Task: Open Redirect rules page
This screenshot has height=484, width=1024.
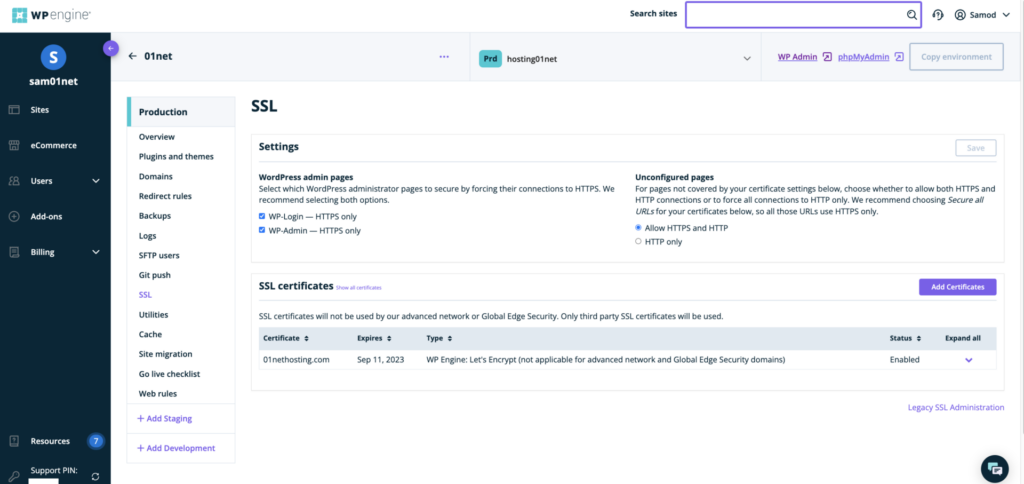Action: (165, 196)
